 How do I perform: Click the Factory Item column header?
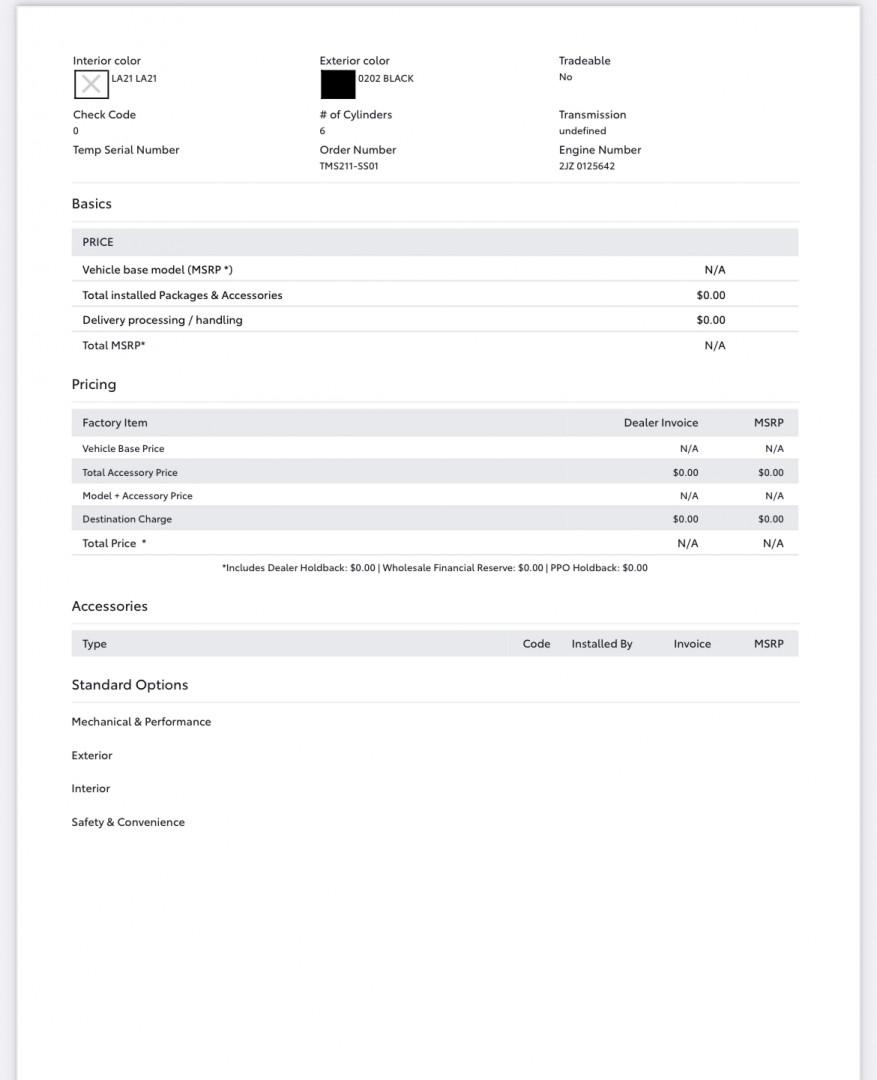coord(114,423)
